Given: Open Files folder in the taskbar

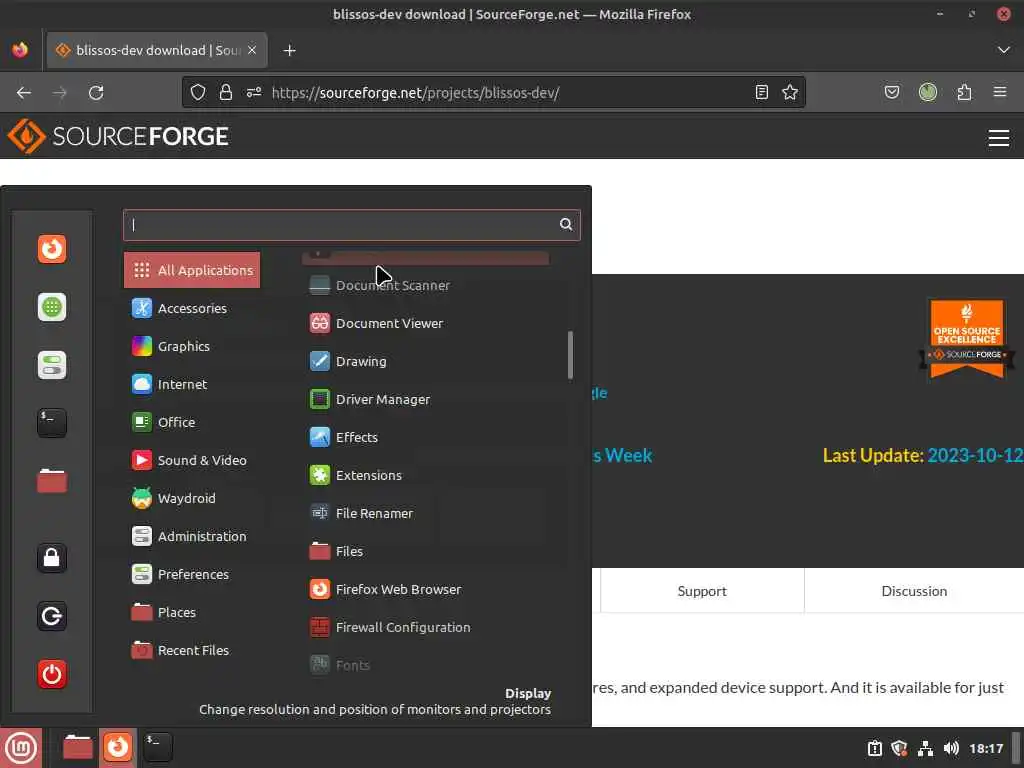Looking at the screenshot, I should [x=78, y=747].
